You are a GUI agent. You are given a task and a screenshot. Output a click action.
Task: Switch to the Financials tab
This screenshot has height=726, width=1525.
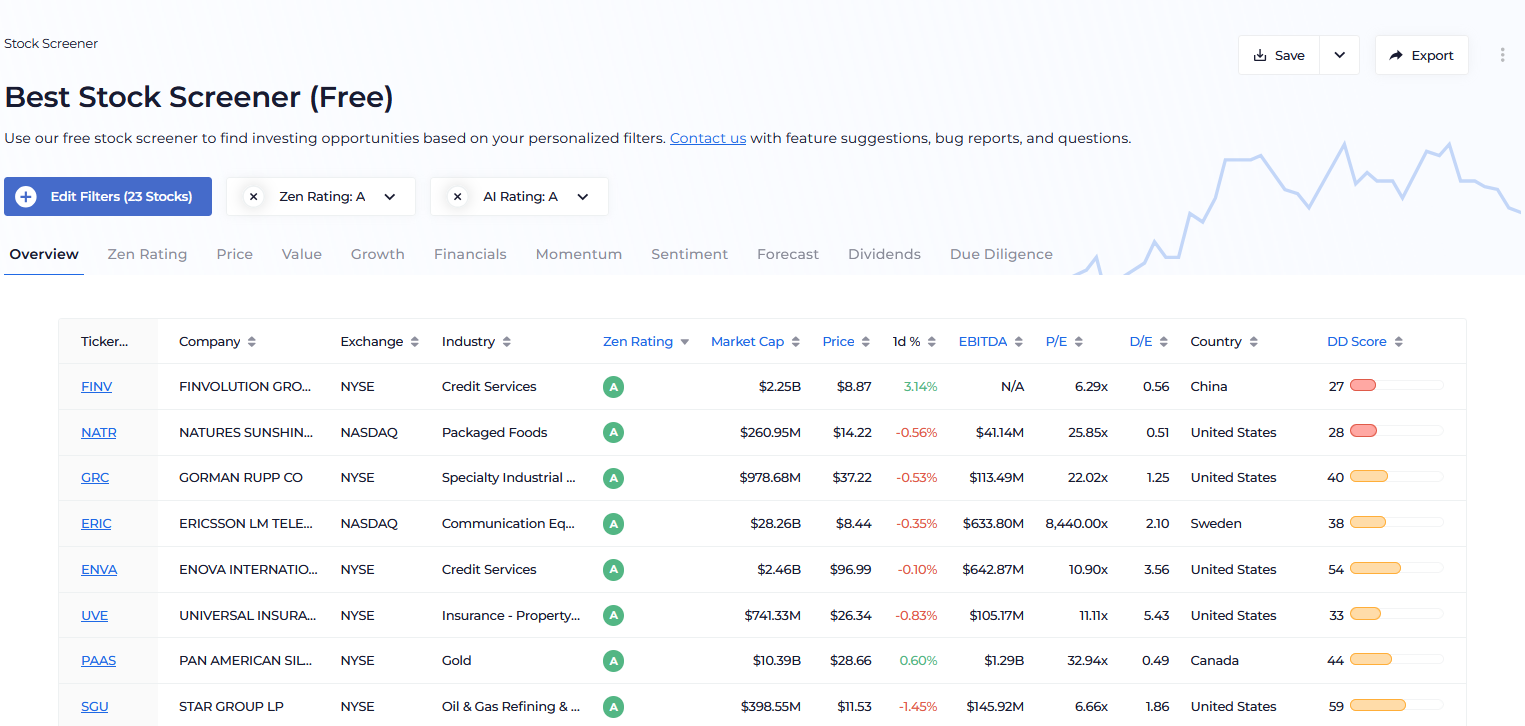tap(470, 254)
